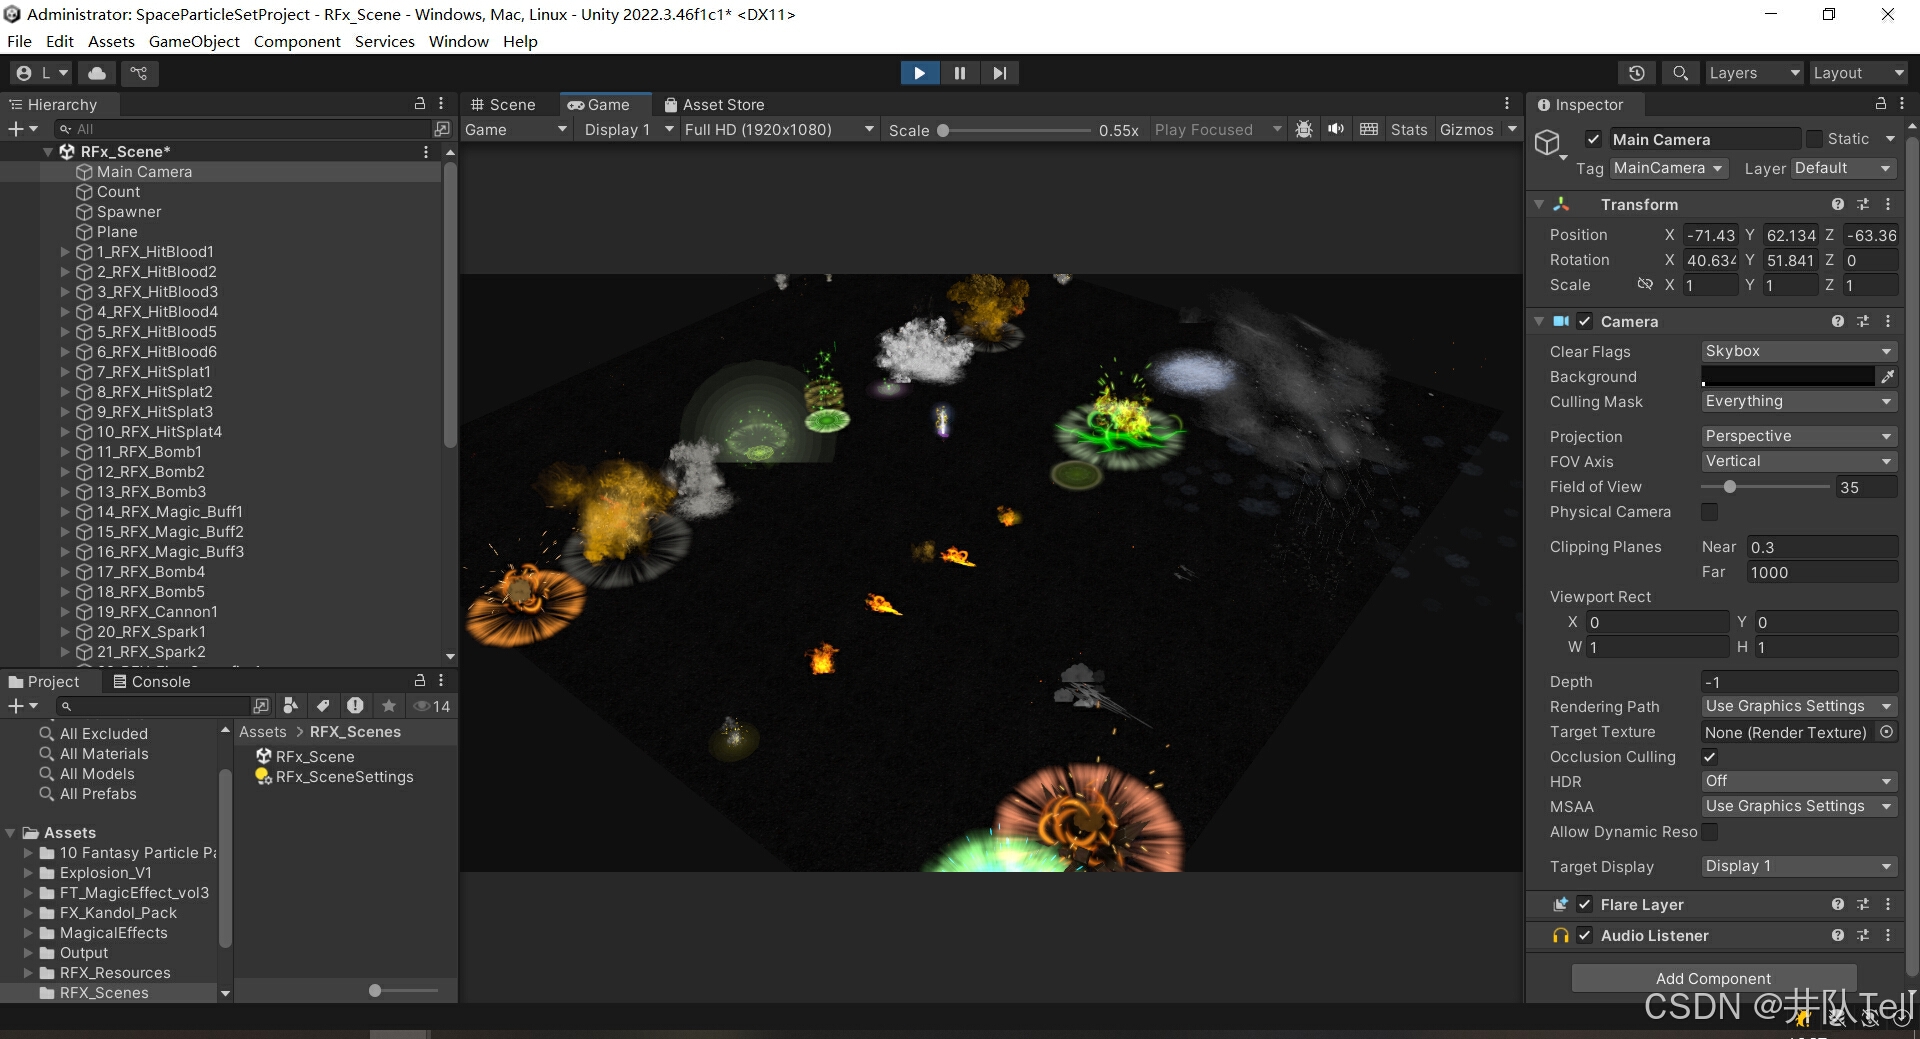Click the Project favorites star icon
This screenshot has height=1039, width=1920.
pos(389,706)
